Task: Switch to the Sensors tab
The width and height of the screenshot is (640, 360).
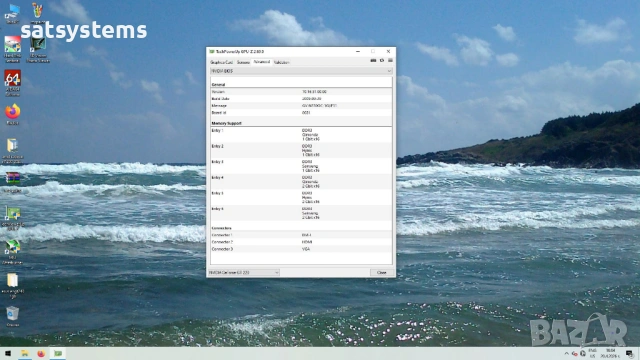Action: pyautogui.click(x=243, y=62)
